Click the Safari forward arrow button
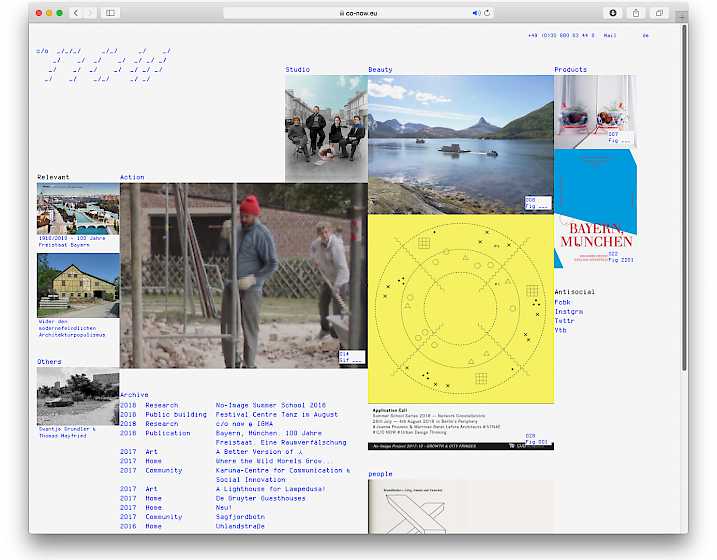The width and height of the screenshot is (717, 560). coord(90,13)
